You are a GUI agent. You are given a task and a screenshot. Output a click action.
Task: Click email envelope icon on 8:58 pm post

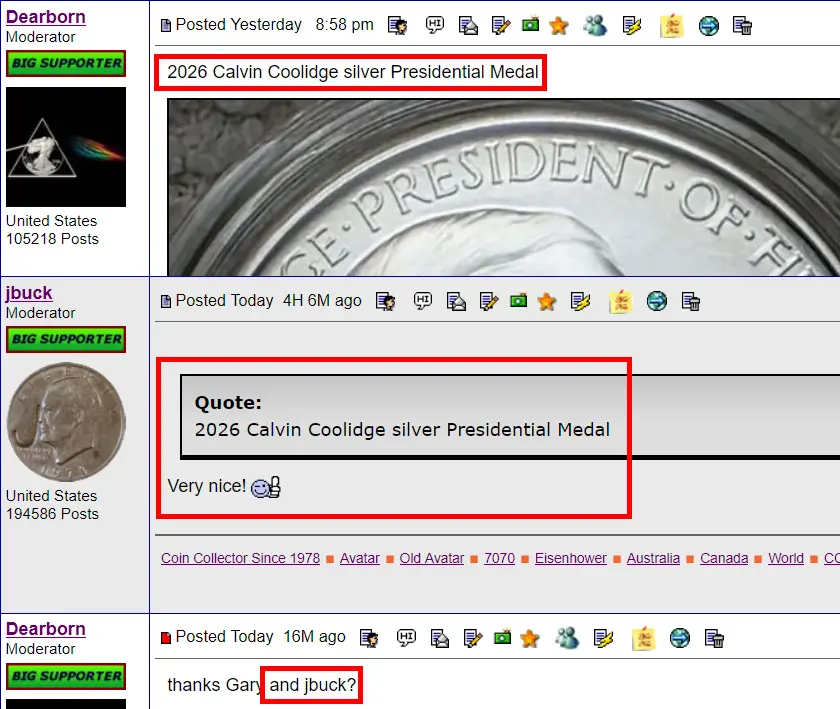[468, 25]
